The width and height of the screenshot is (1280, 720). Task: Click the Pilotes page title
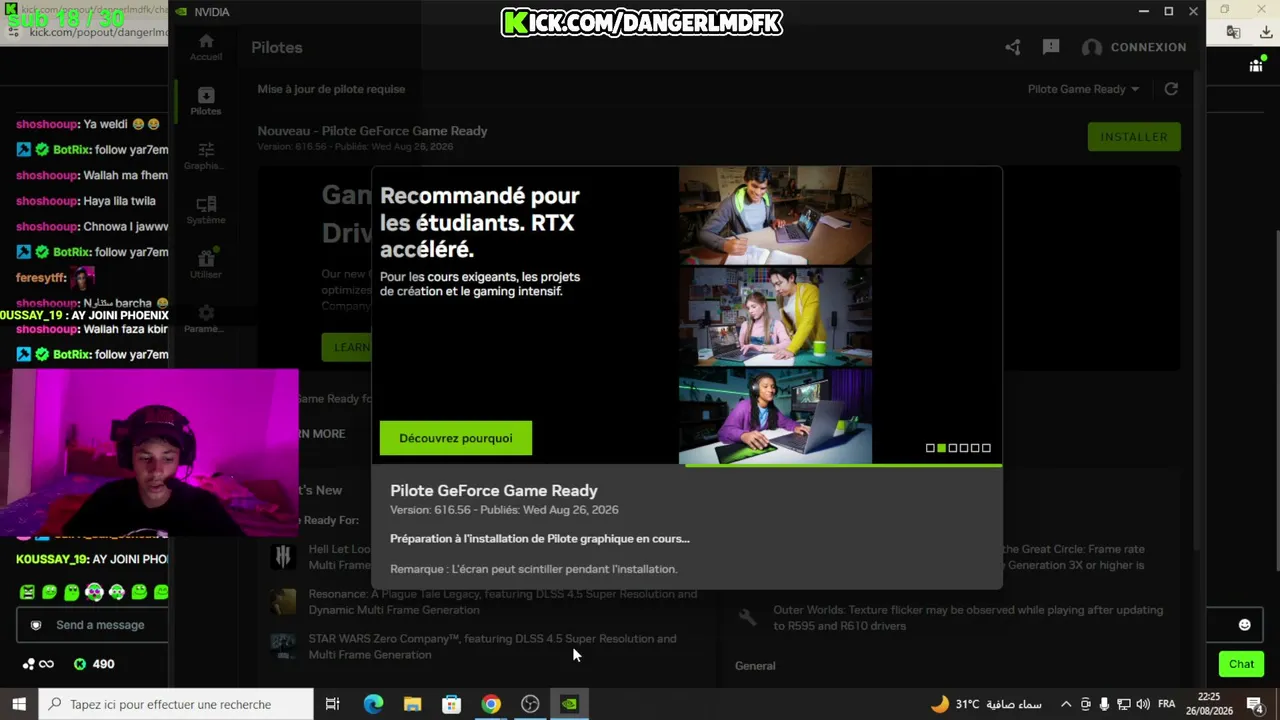point(277,47)
